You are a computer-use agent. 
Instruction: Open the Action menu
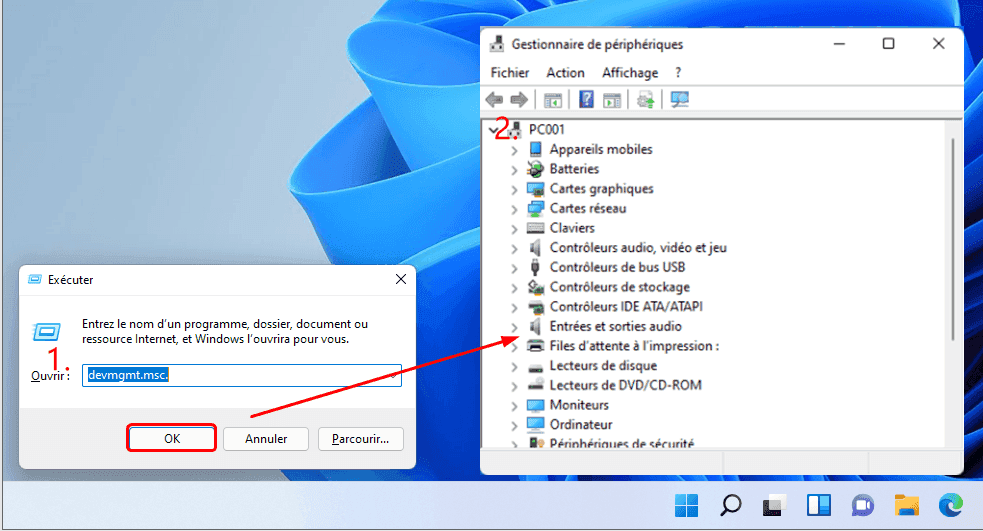coord(565,73)
